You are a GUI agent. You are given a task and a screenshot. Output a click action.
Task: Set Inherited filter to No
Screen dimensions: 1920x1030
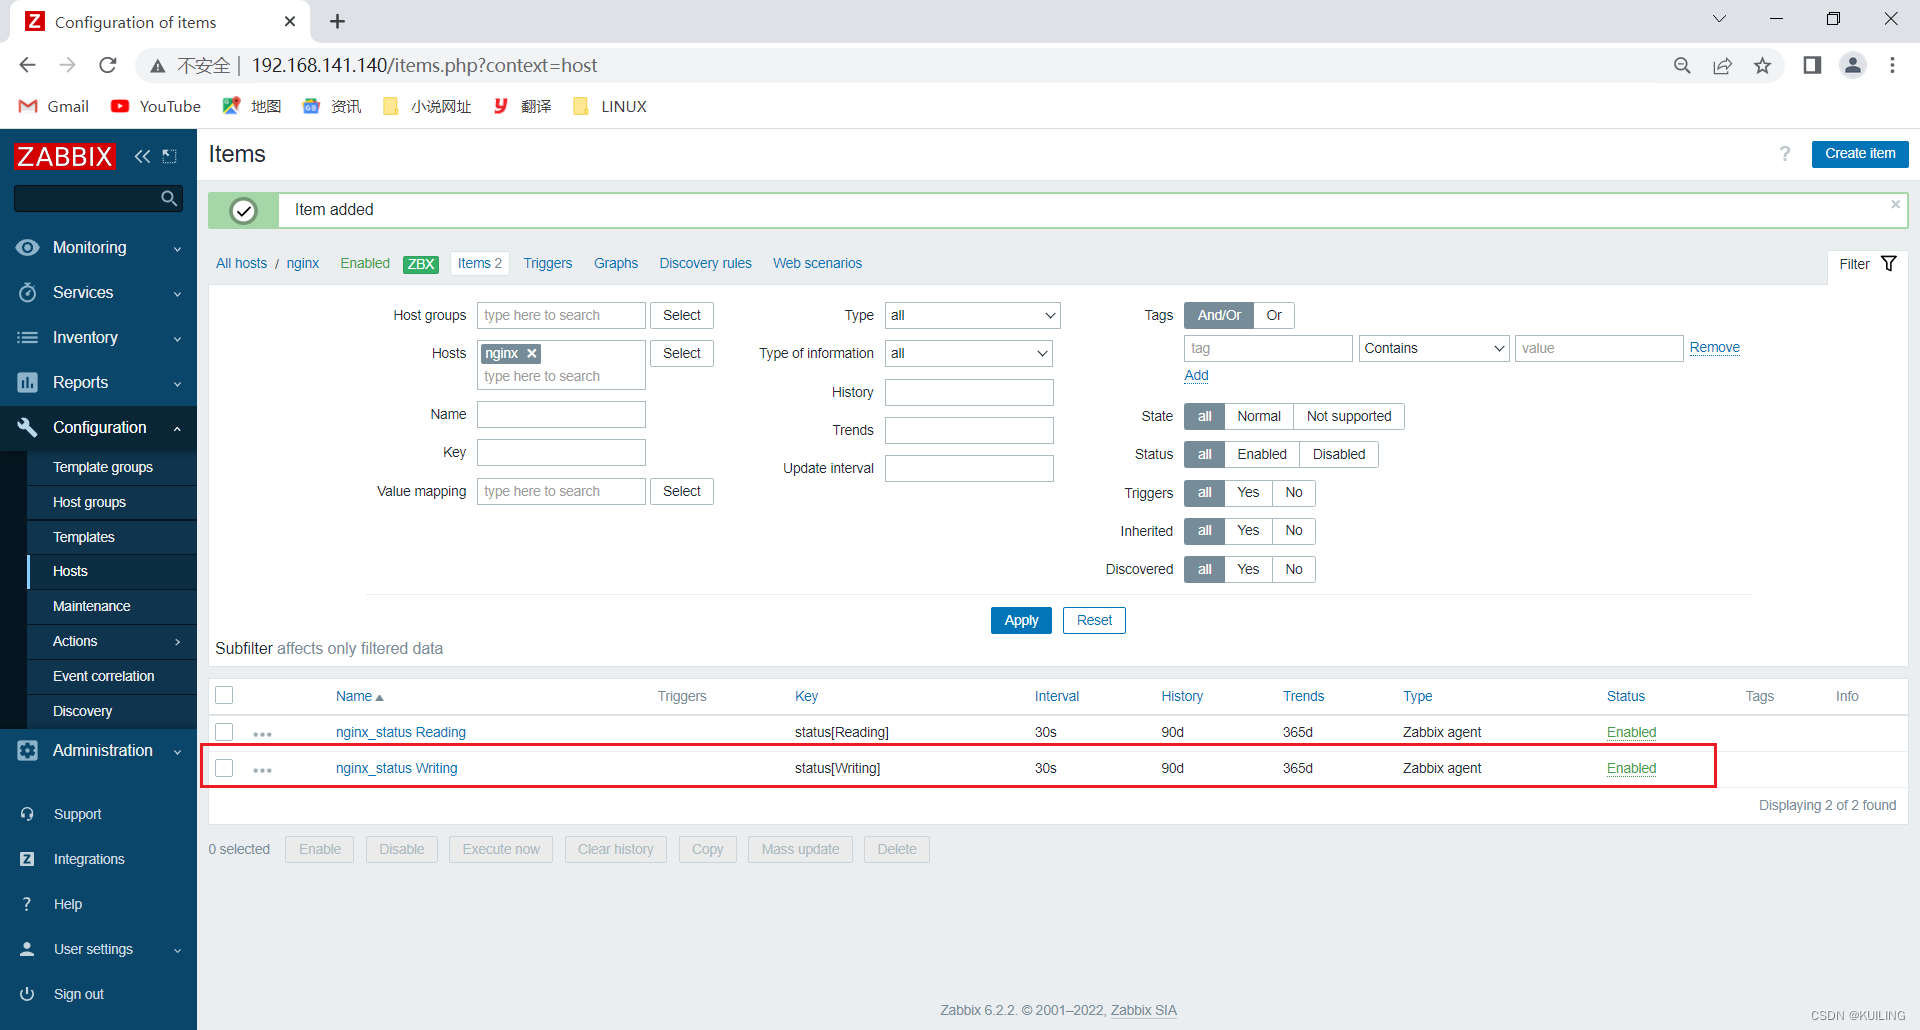click(x=1294, y=530)
